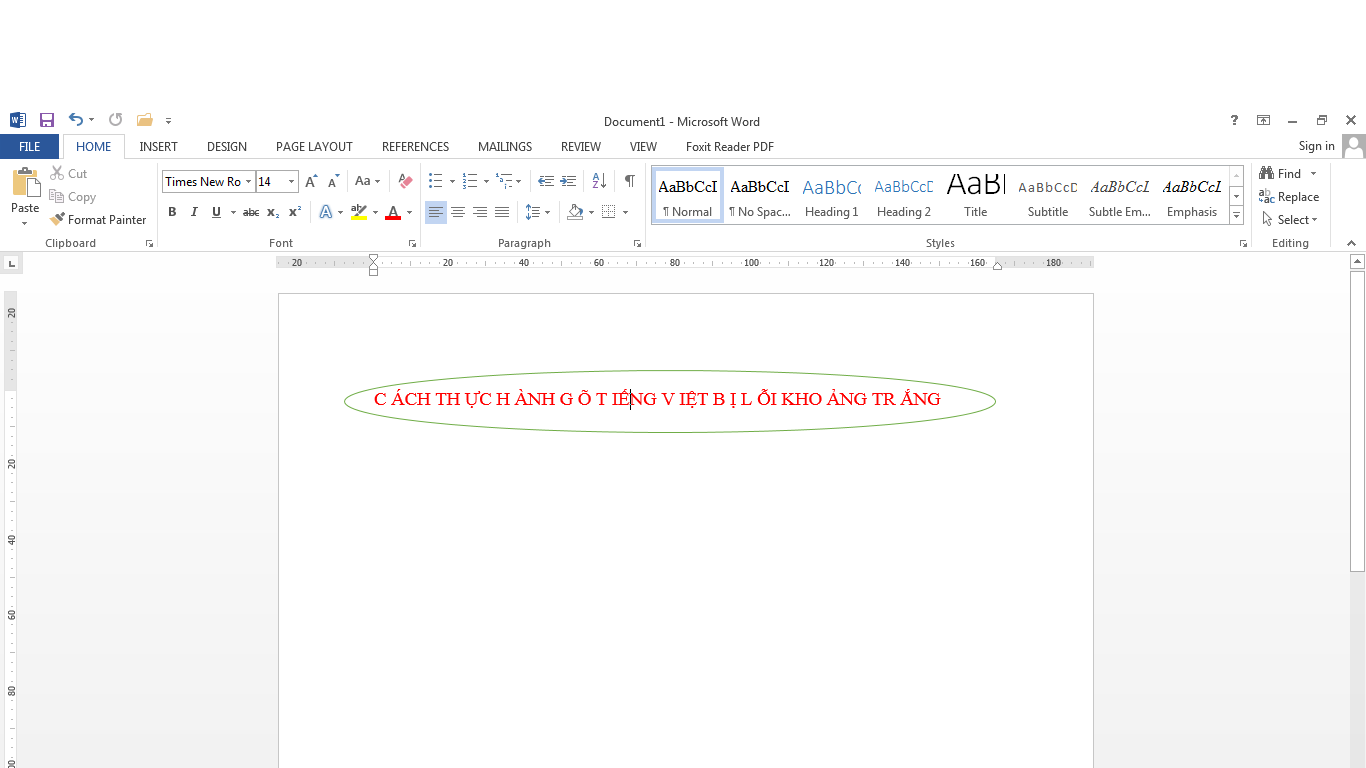Toggle Justify paragraph alignment
This screenshot has height=768, width=1366.
point(502,212)
